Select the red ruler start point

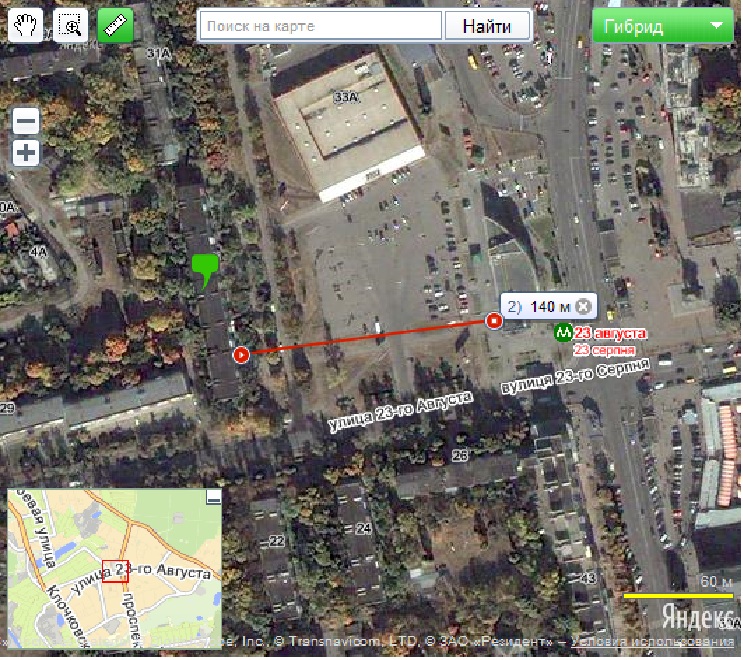coord(241,354)
